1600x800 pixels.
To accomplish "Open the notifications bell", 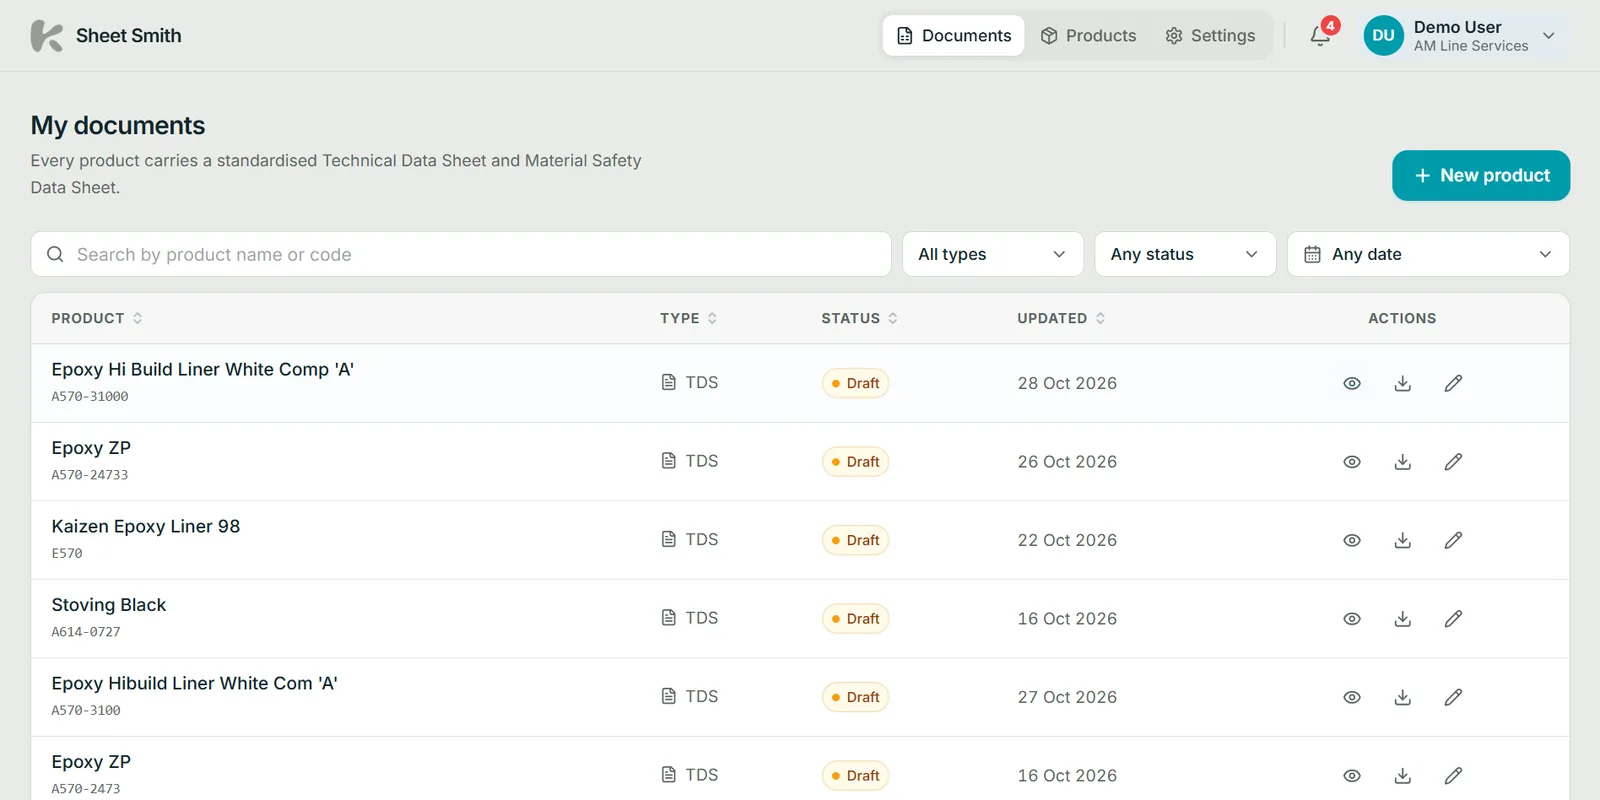I will [x=1321, y=36].
